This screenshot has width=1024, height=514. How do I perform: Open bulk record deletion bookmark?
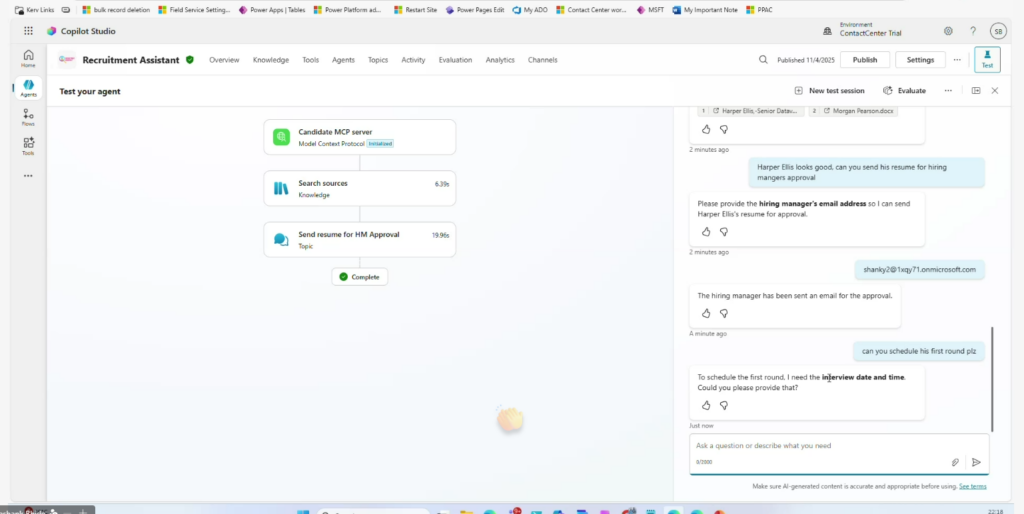click(x=116, y=10)
